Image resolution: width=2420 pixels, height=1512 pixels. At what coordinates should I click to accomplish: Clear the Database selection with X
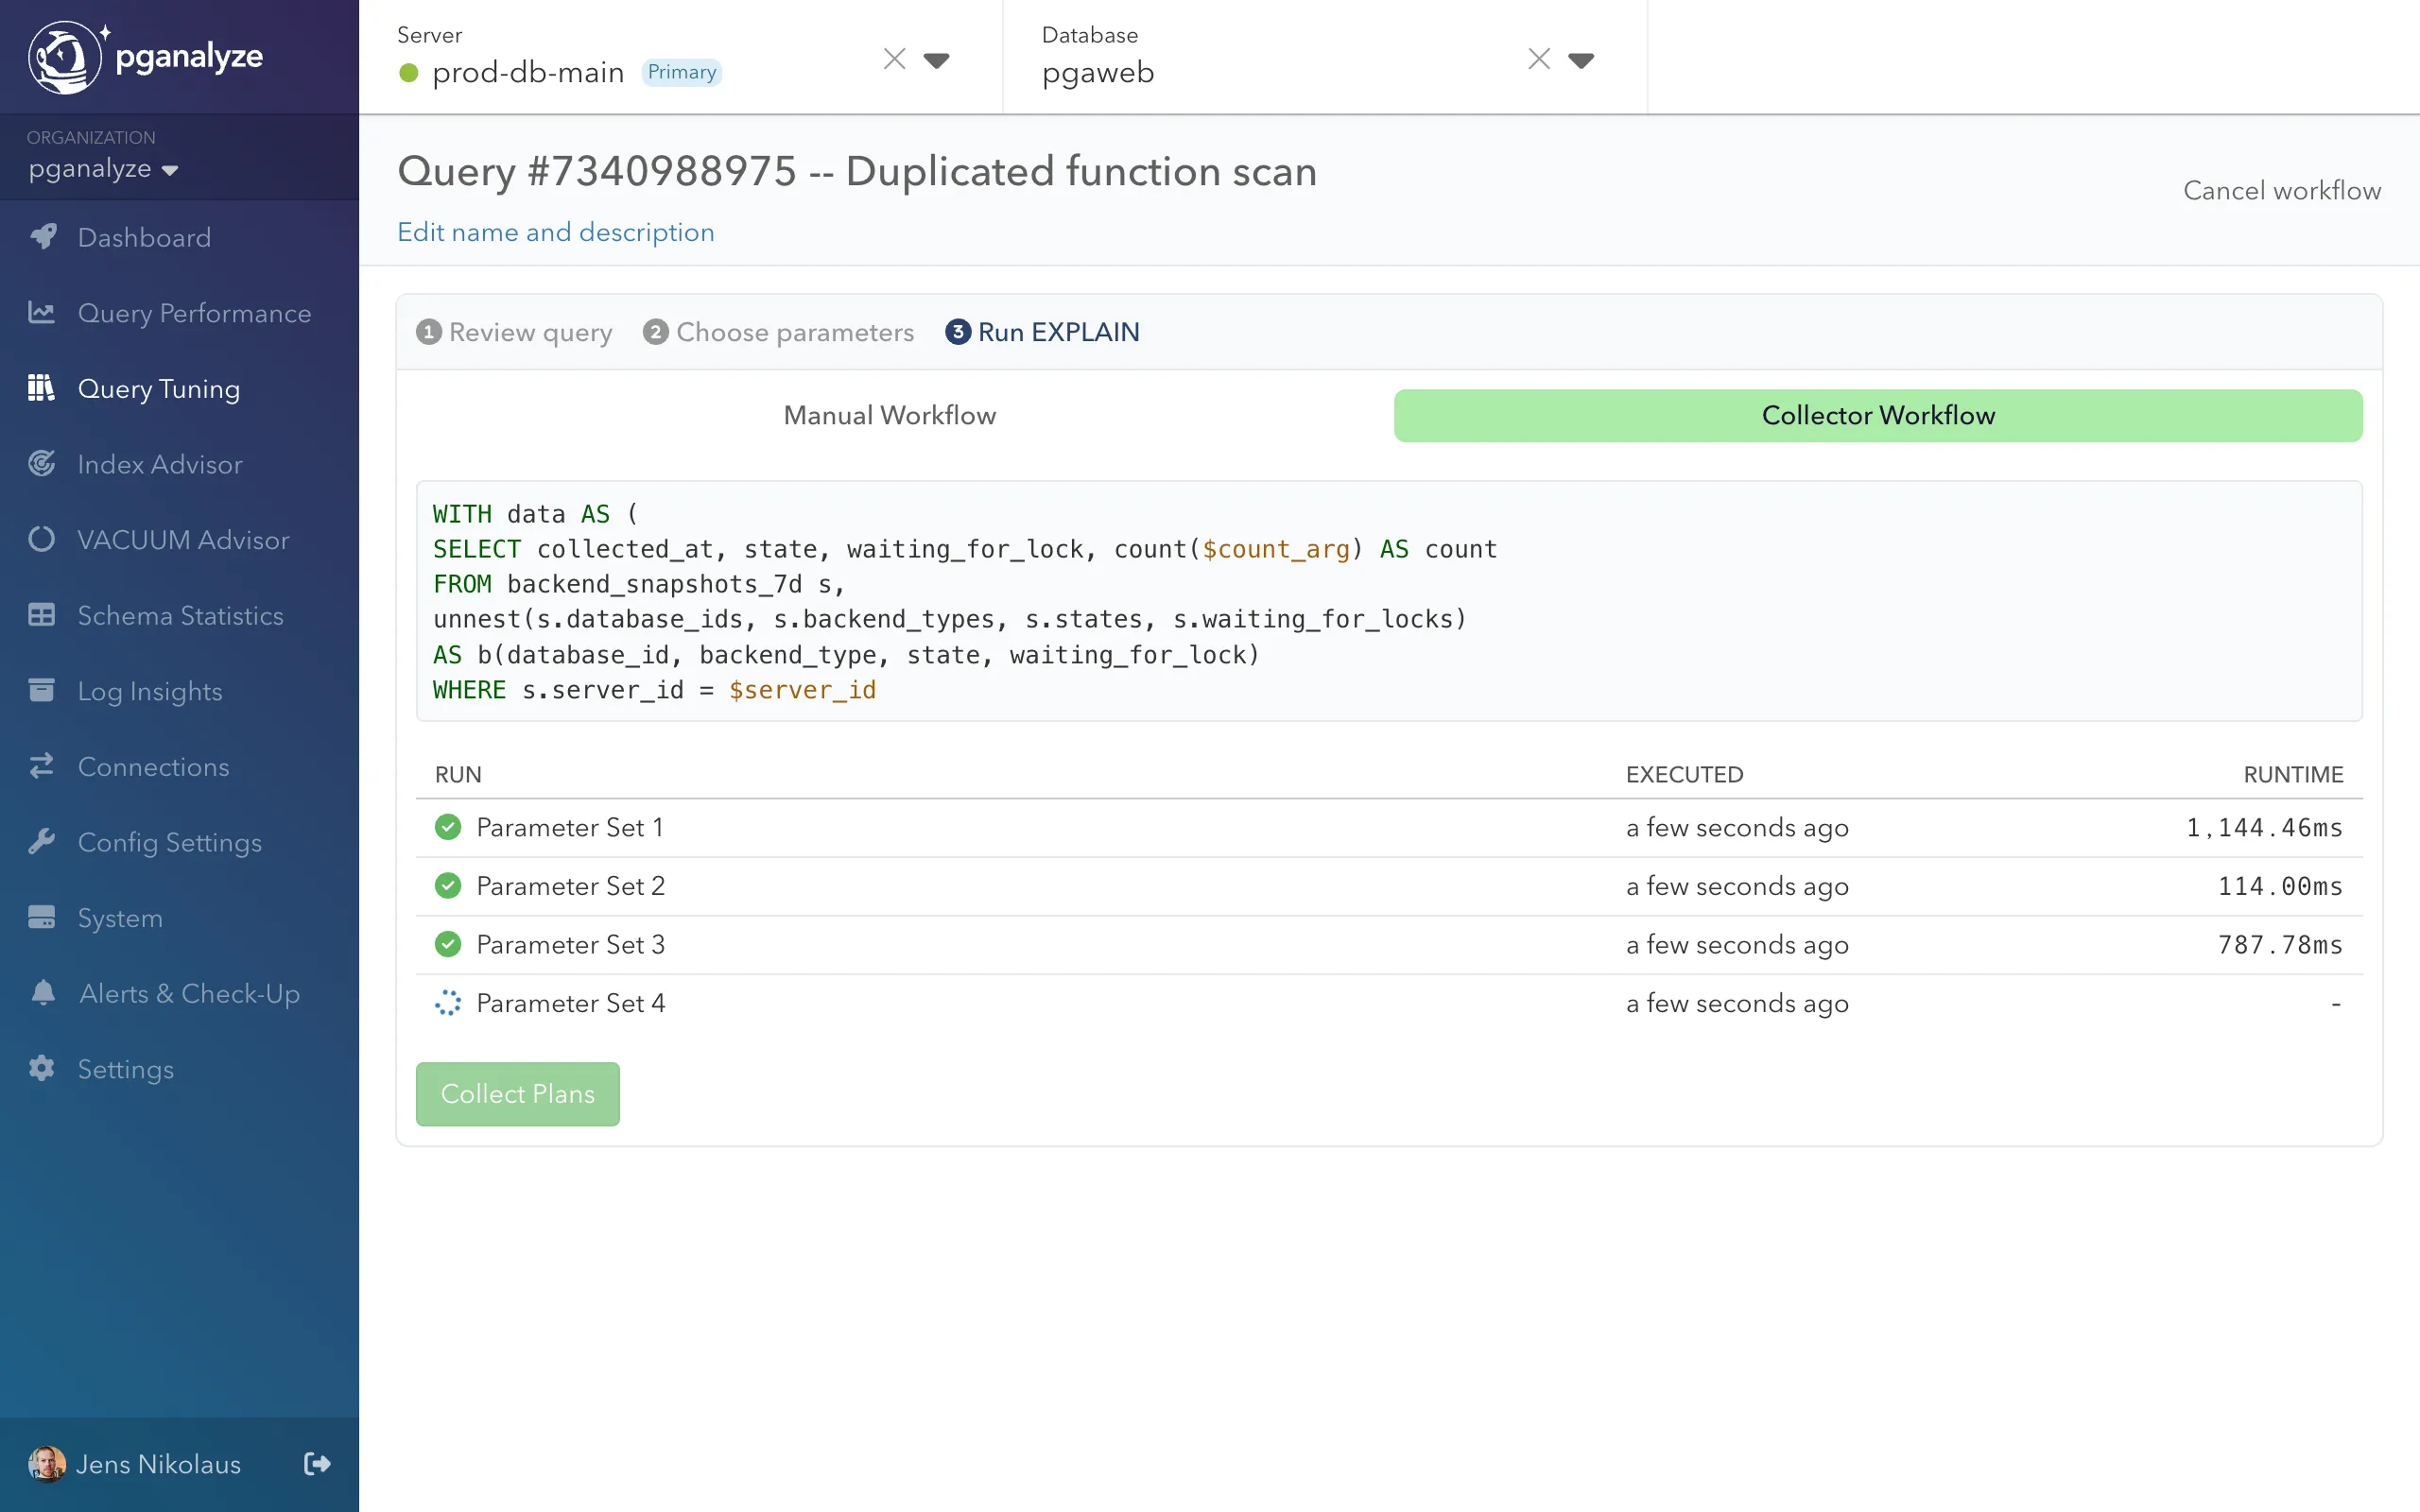tap(1539, 59)
